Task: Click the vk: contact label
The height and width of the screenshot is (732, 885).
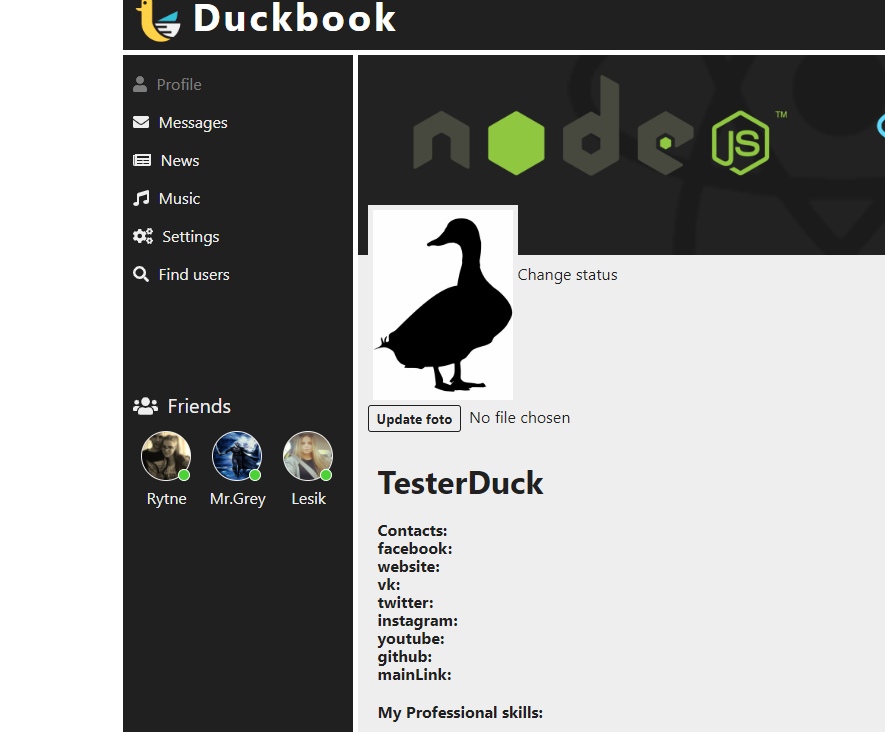Action: pyautogui.click(x=389, y=585)
